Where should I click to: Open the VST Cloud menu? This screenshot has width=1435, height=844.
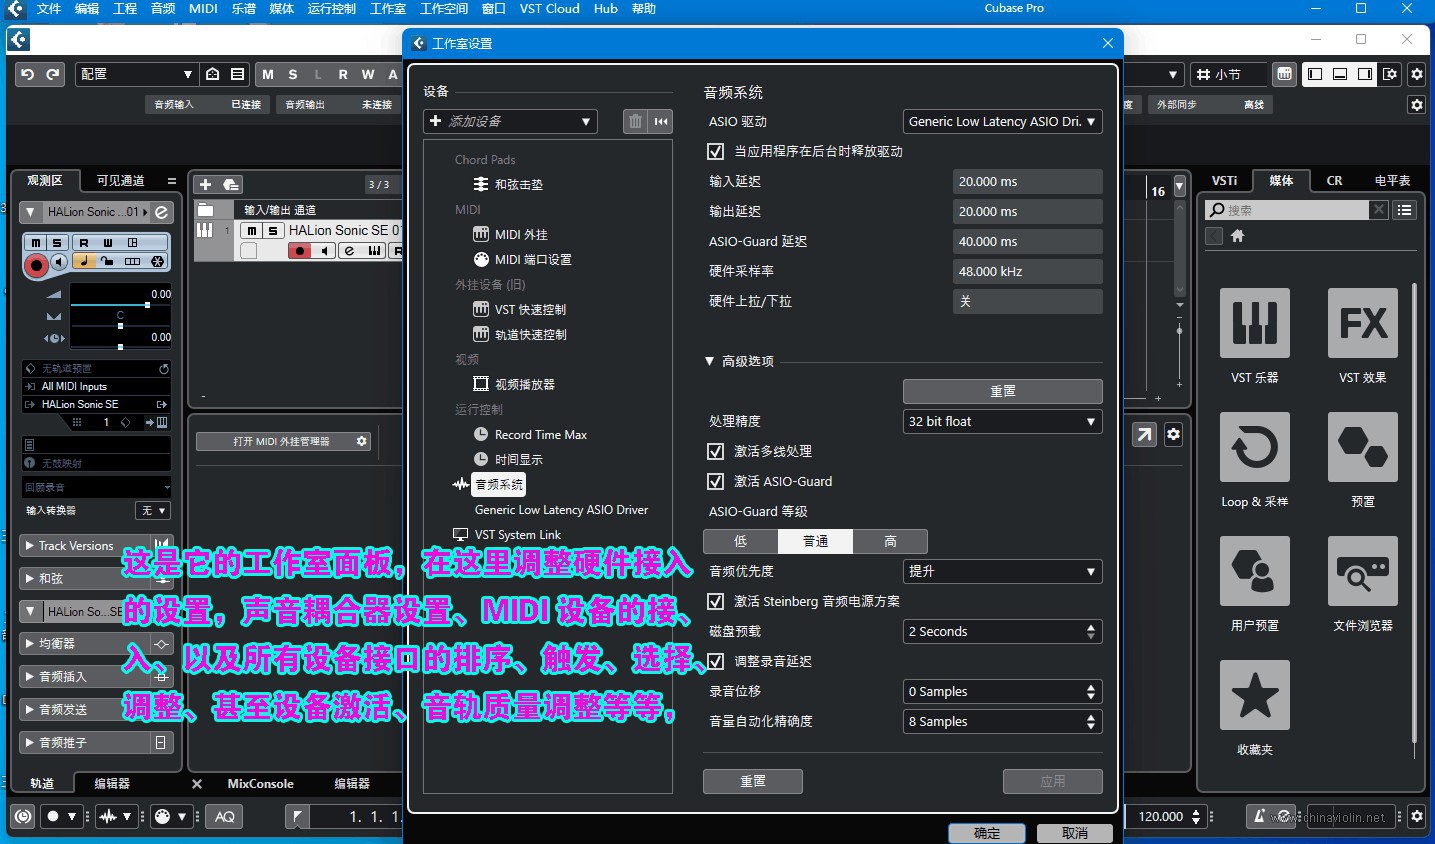click(x=549, y=8)
